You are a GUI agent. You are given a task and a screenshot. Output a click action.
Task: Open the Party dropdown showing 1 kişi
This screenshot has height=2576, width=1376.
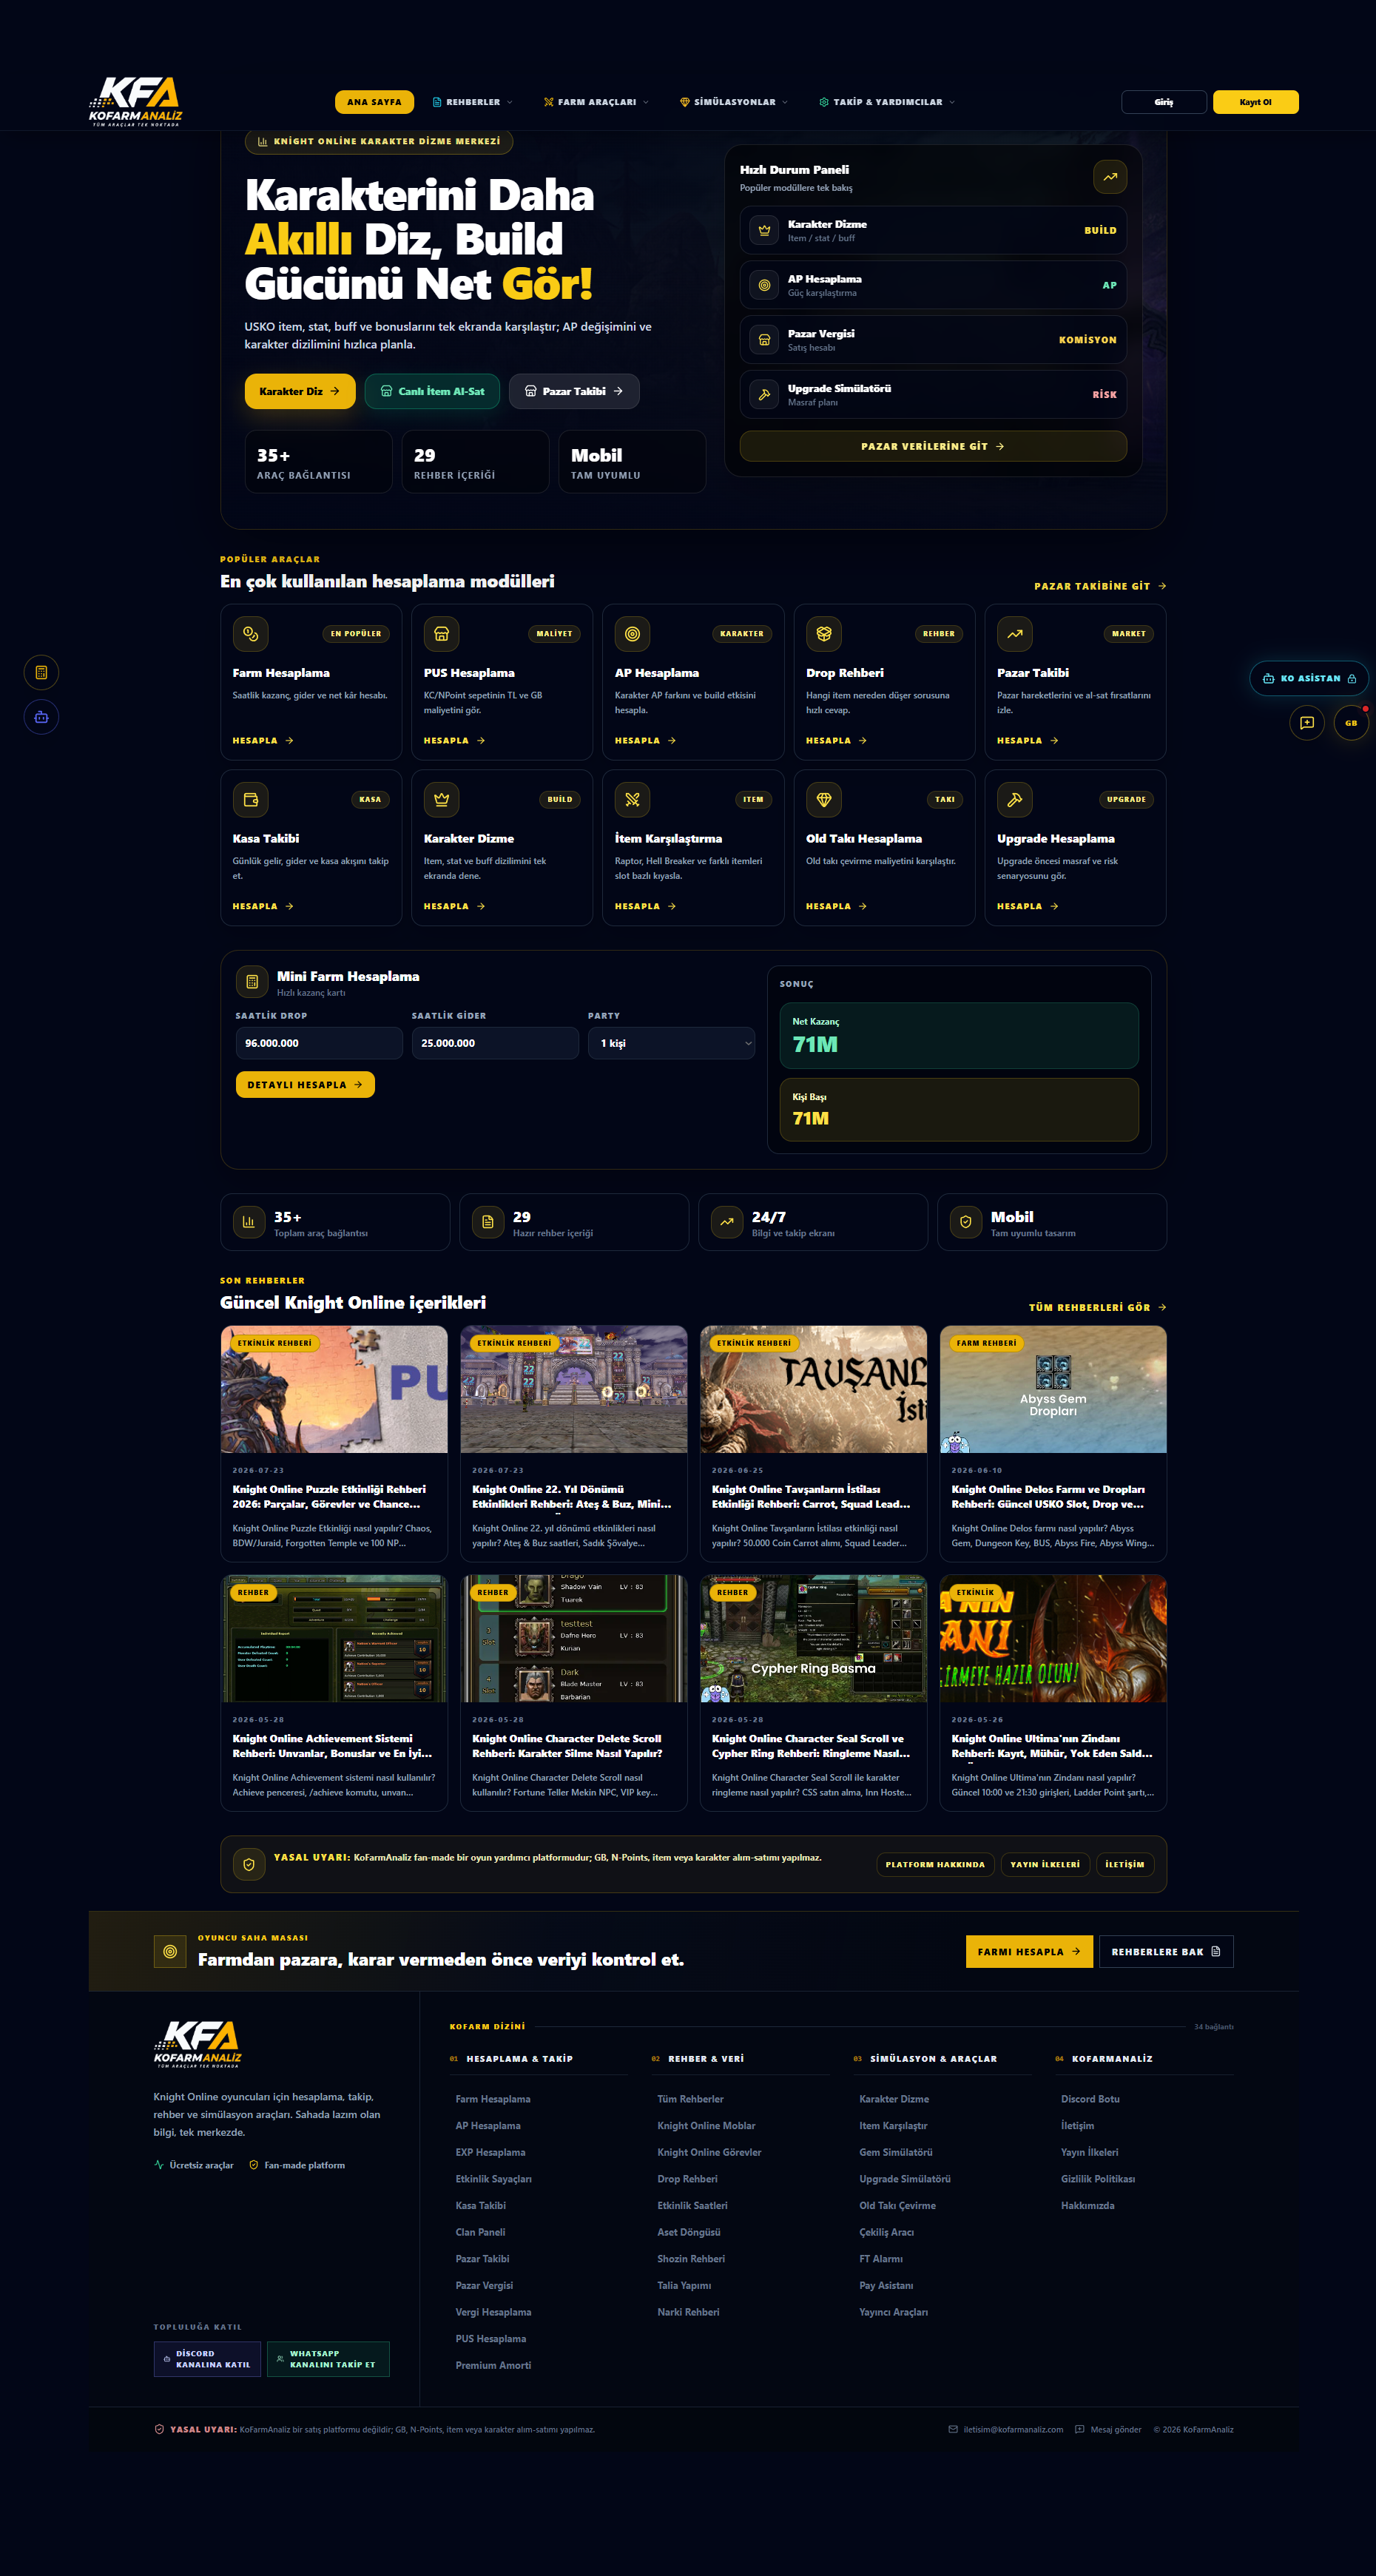coord(671,1043)
